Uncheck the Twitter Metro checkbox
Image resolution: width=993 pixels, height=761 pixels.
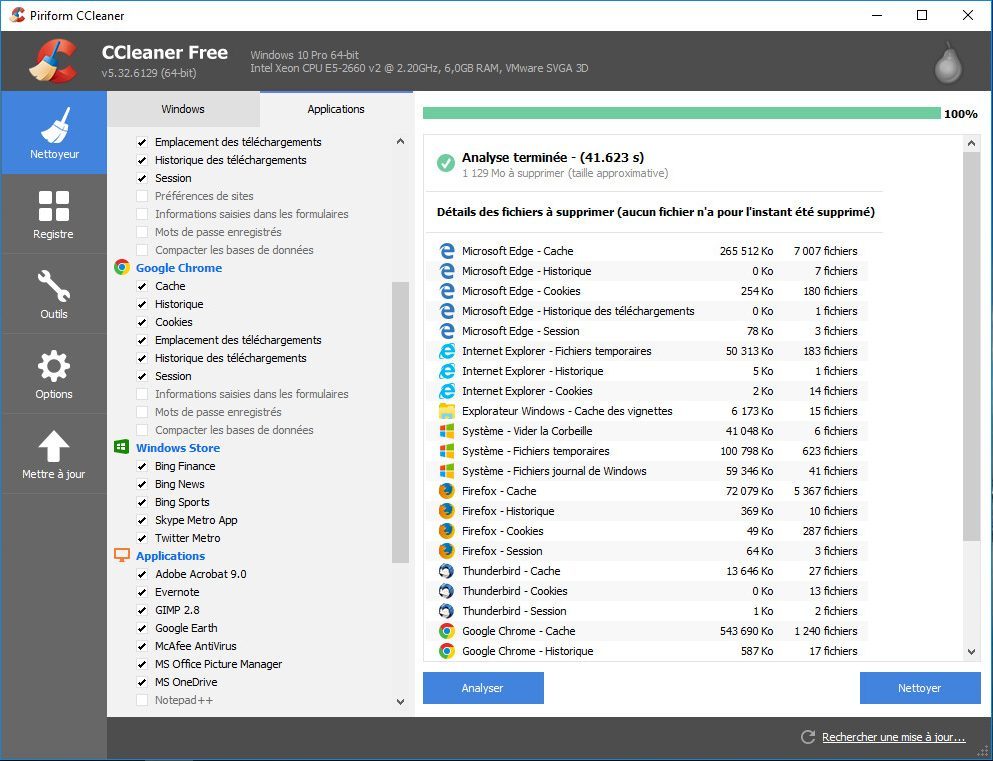[x=142, y=538]
